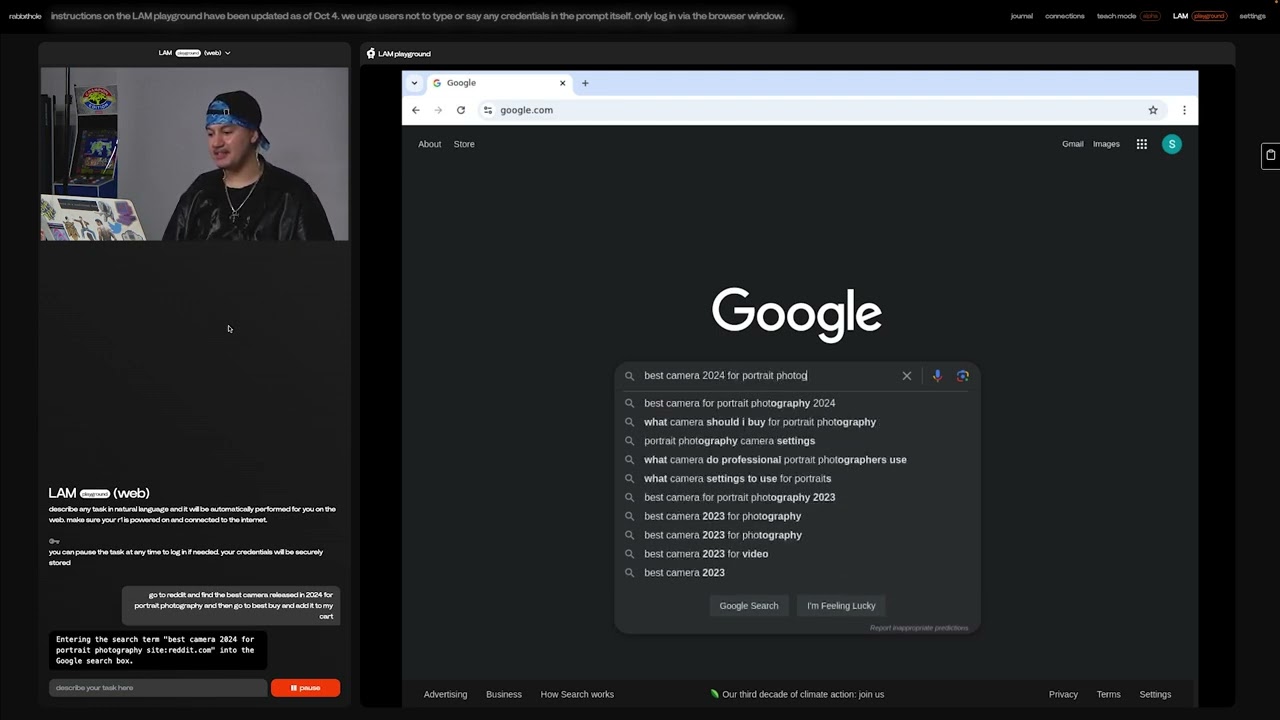Image resolution: width=1280 pixels, height=720 pixels.
Task: Open footer Settings on Google page
Action: [x=1155, y=694]
